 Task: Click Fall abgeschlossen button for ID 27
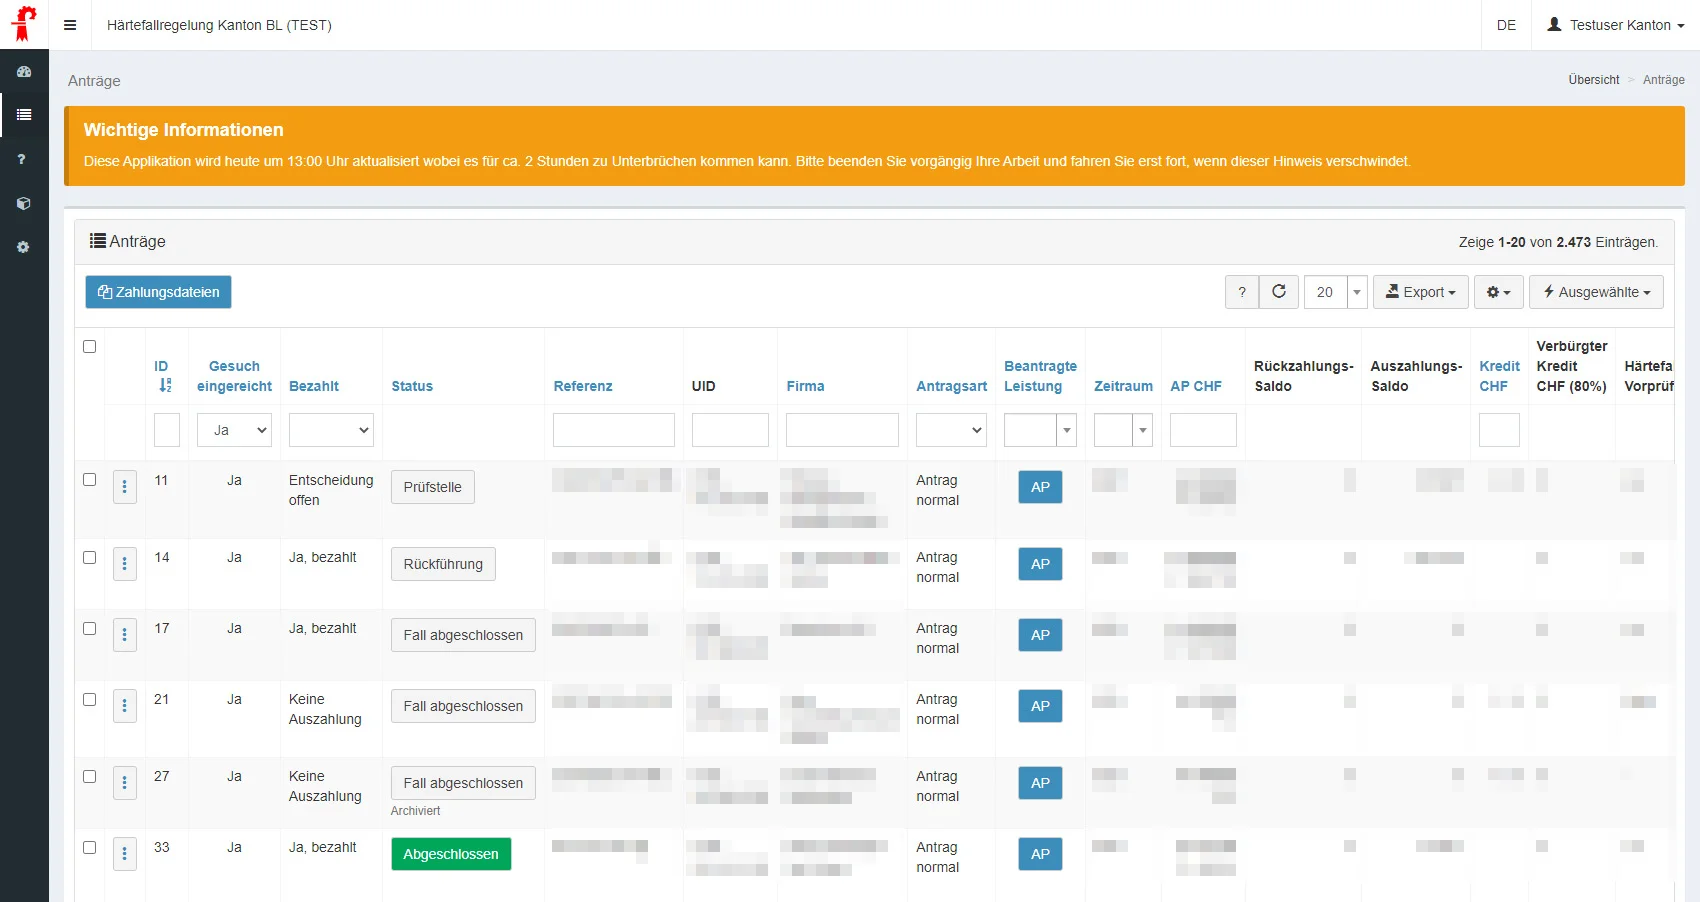point(463,783)
